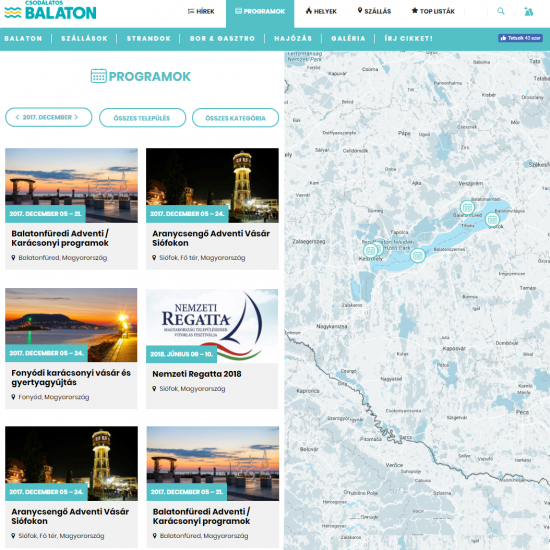Image resolution: width=550 pixels, height=550 pixels.
Task: Open Bor & Gasztro section
Action: [222, 39]
